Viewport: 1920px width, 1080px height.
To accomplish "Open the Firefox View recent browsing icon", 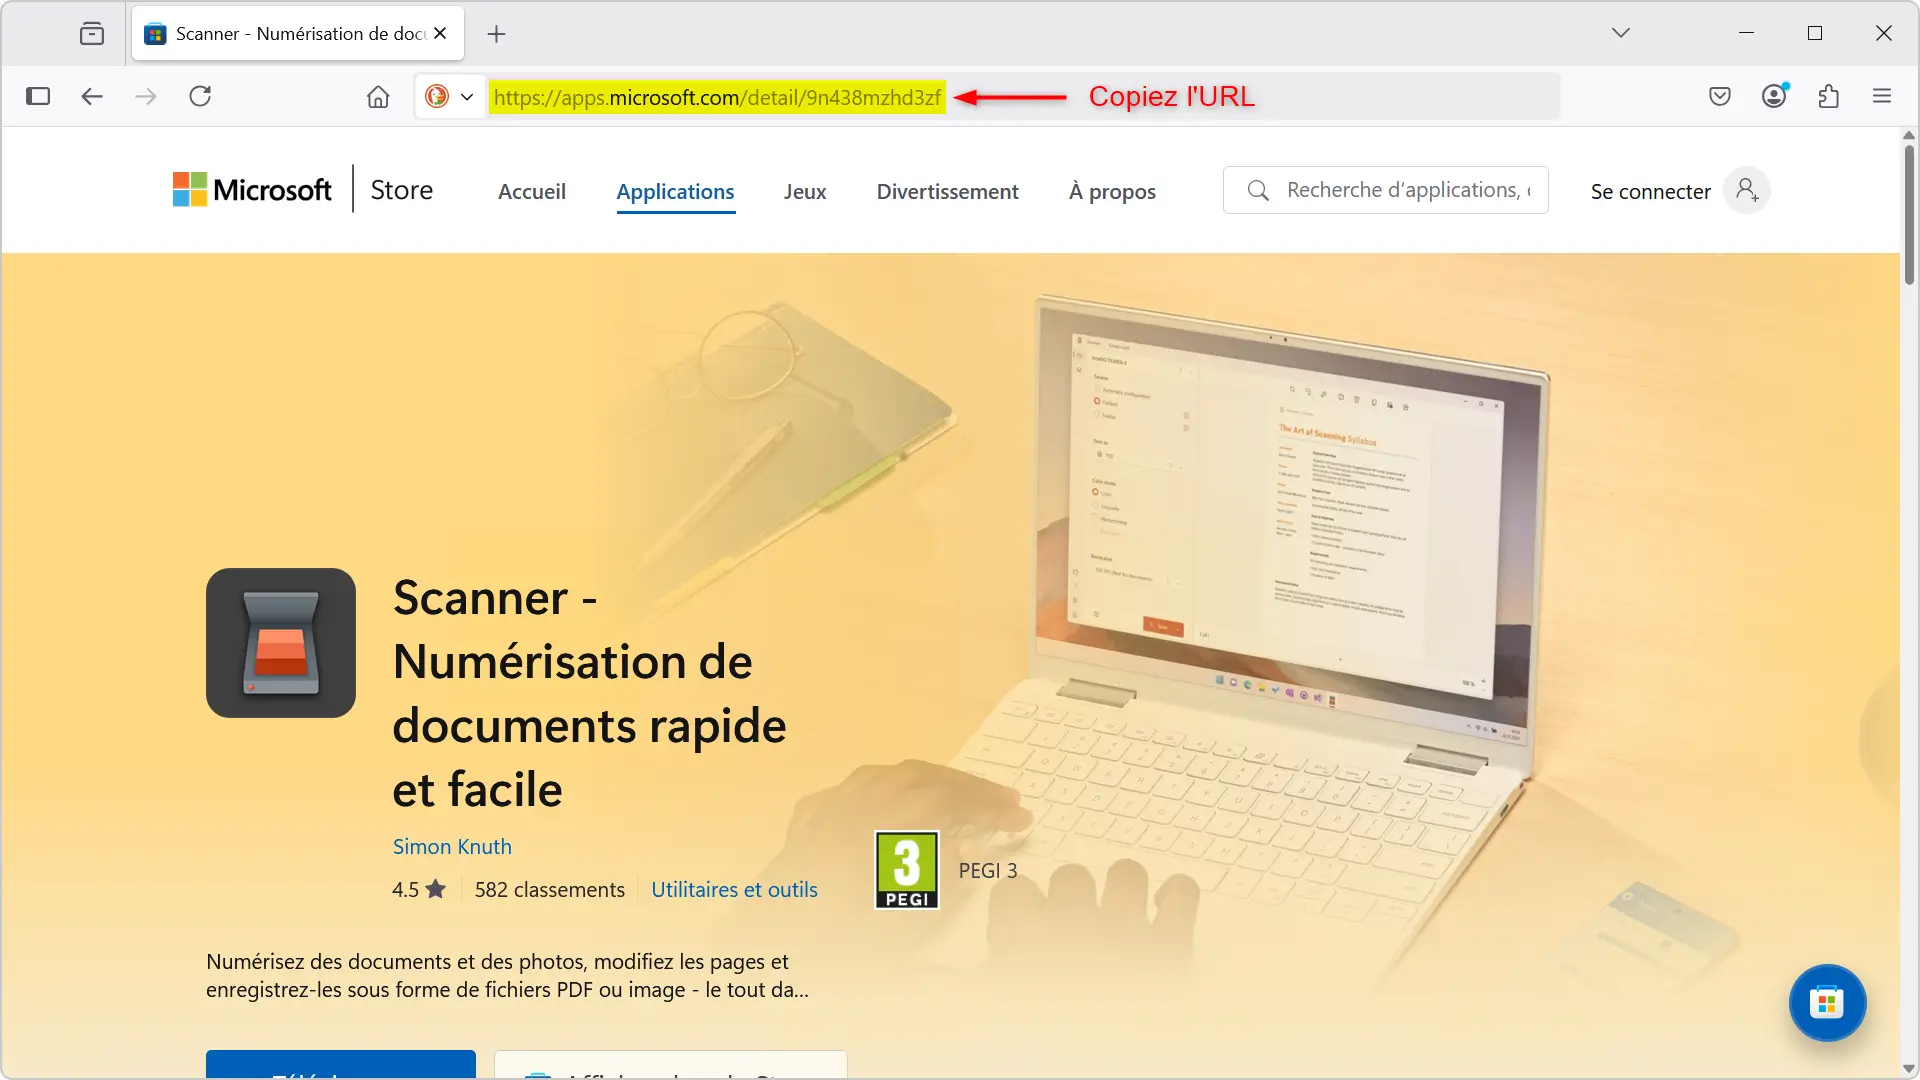I will pyautogui.click(x=92, y=34).
